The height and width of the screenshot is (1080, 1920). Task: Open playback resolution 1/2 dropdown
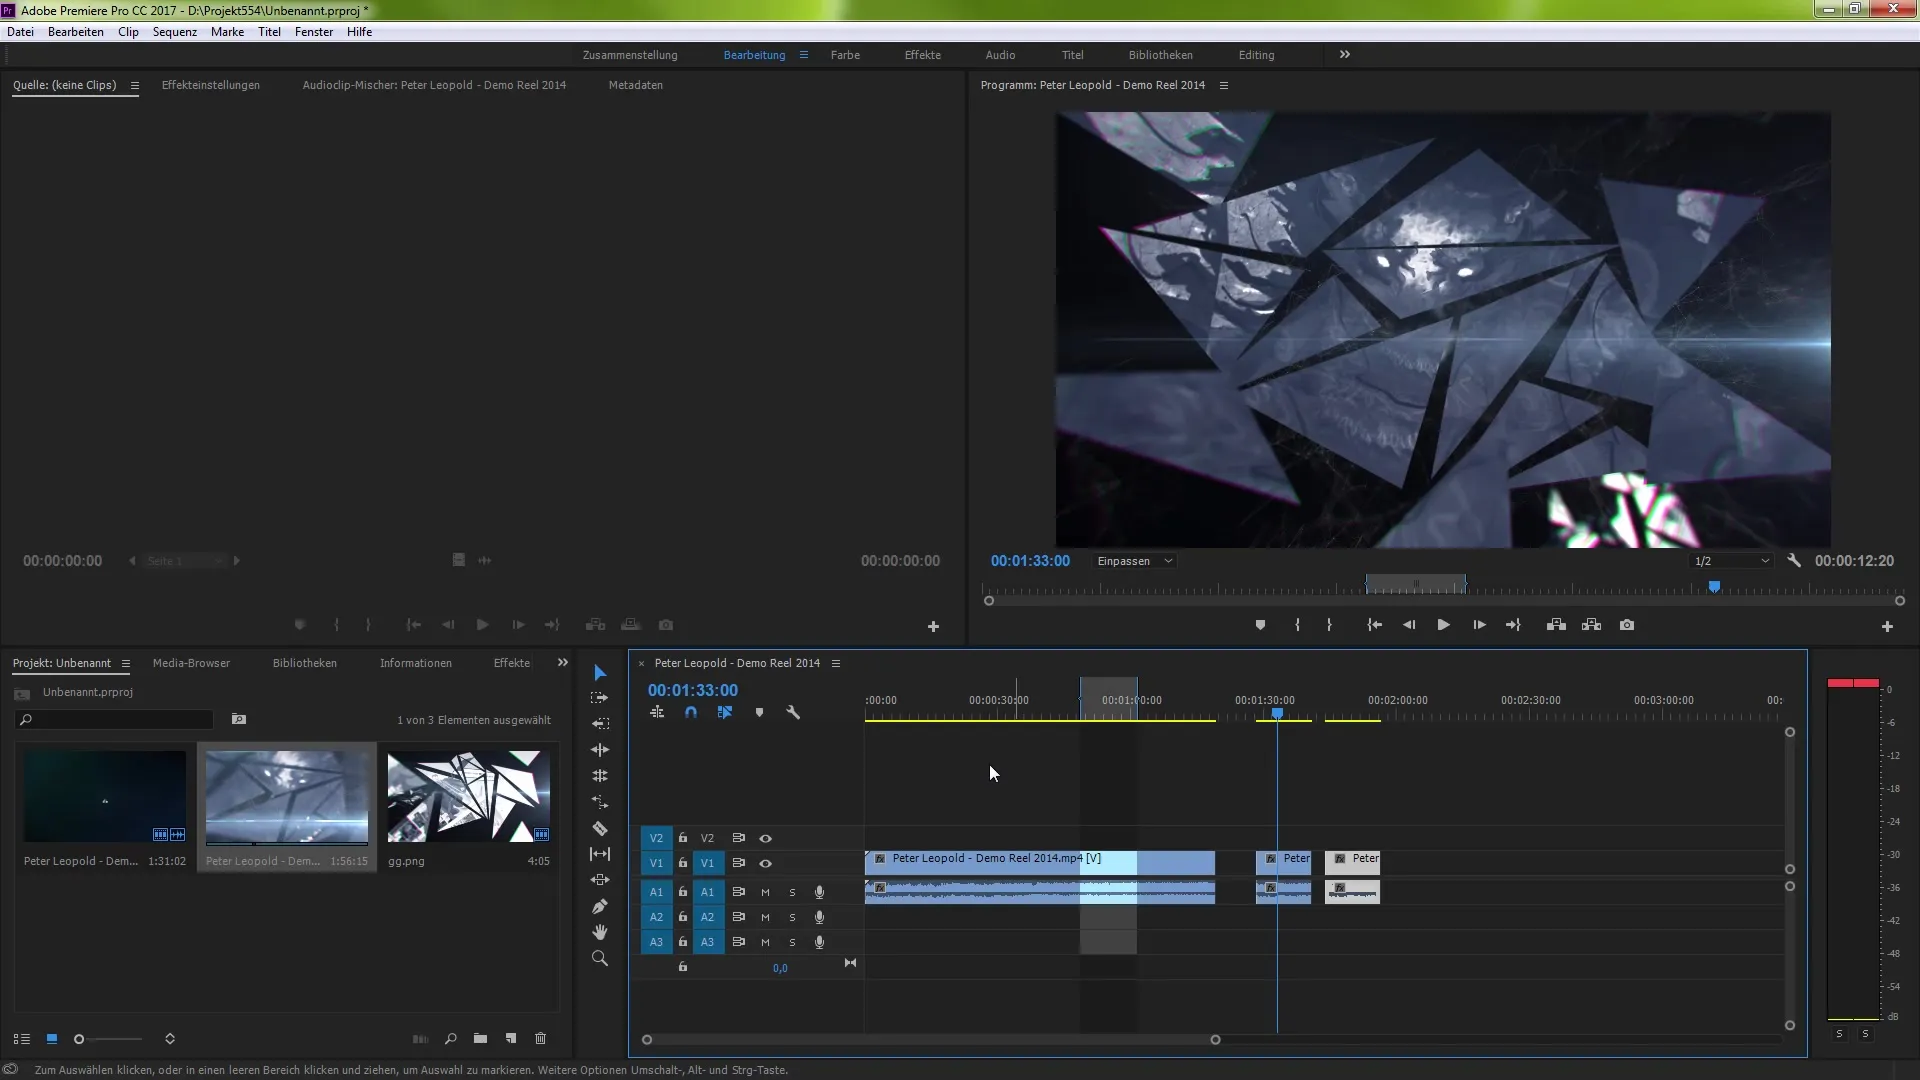coord(1731,561)
